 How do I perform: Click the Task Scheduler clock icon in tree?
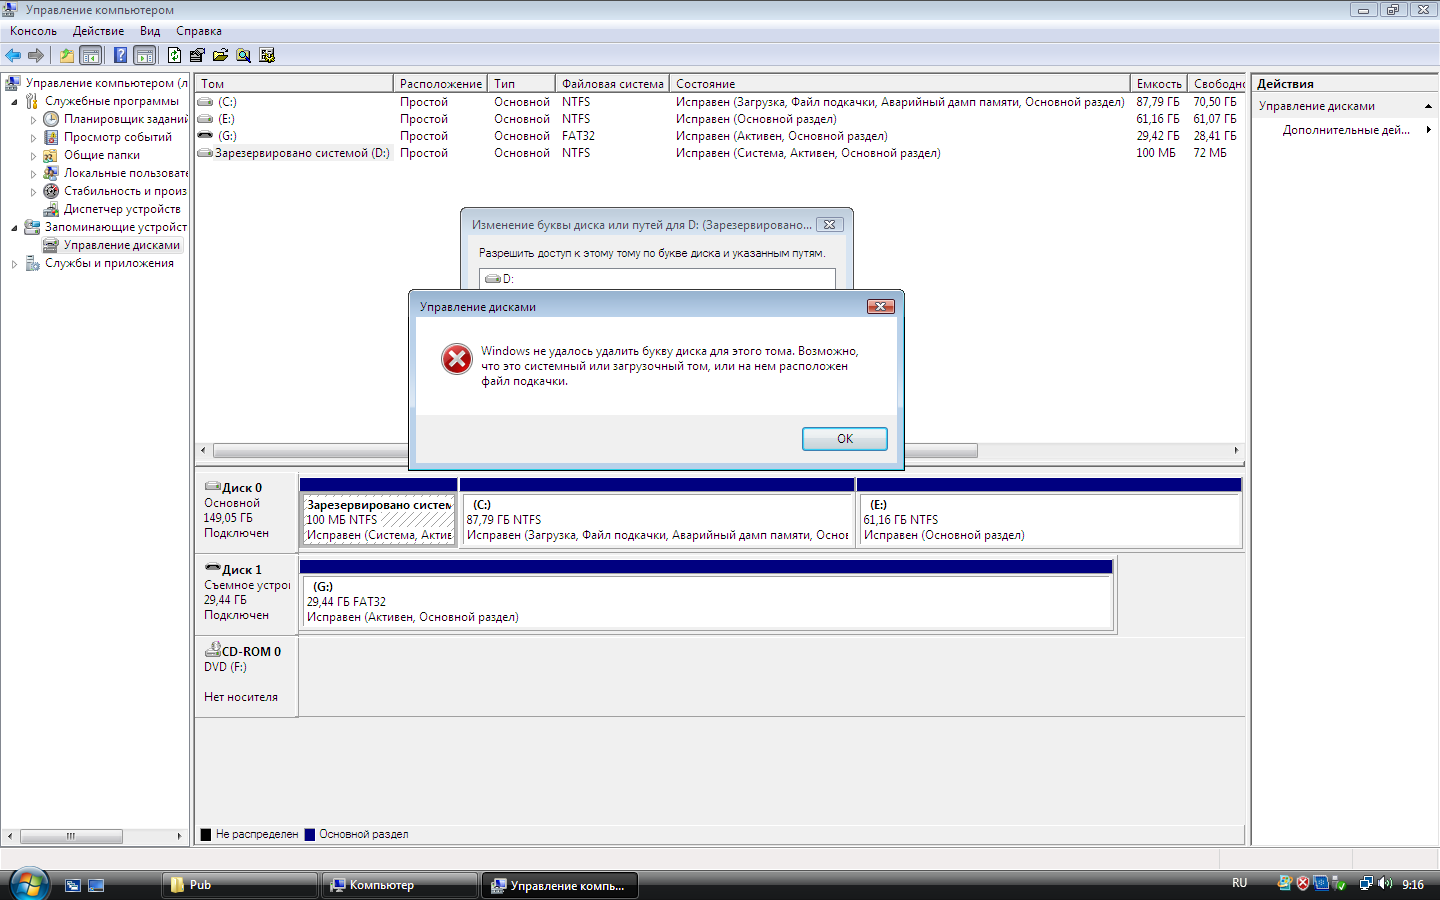click(51, 119)
